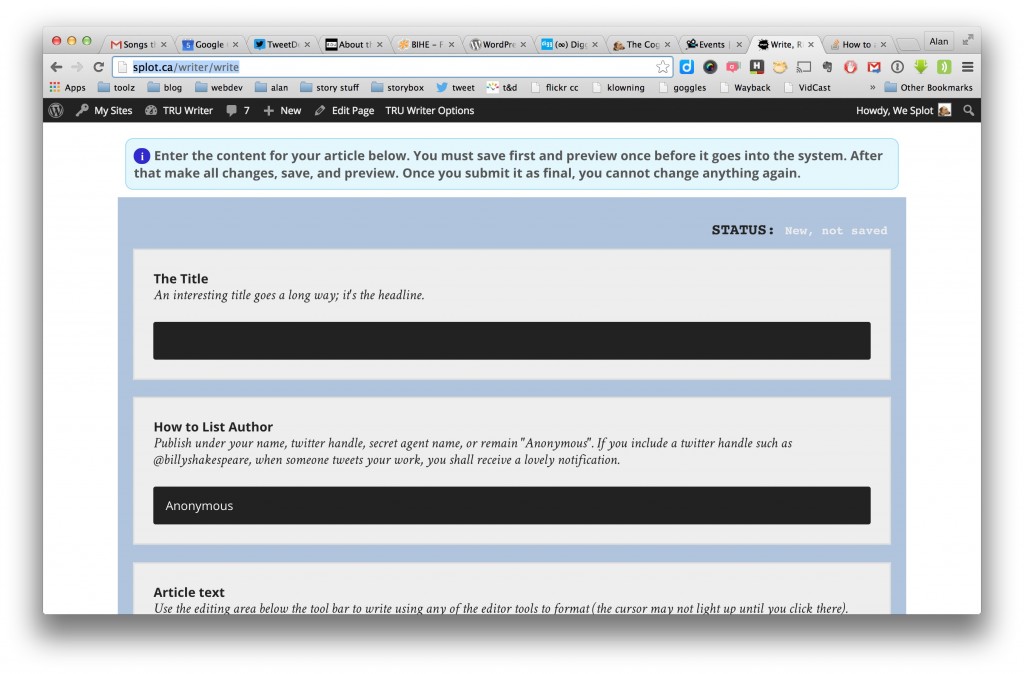Click into The Title text field
Viewport: 1024px width, 674px height.
click(x=512, y=340)
